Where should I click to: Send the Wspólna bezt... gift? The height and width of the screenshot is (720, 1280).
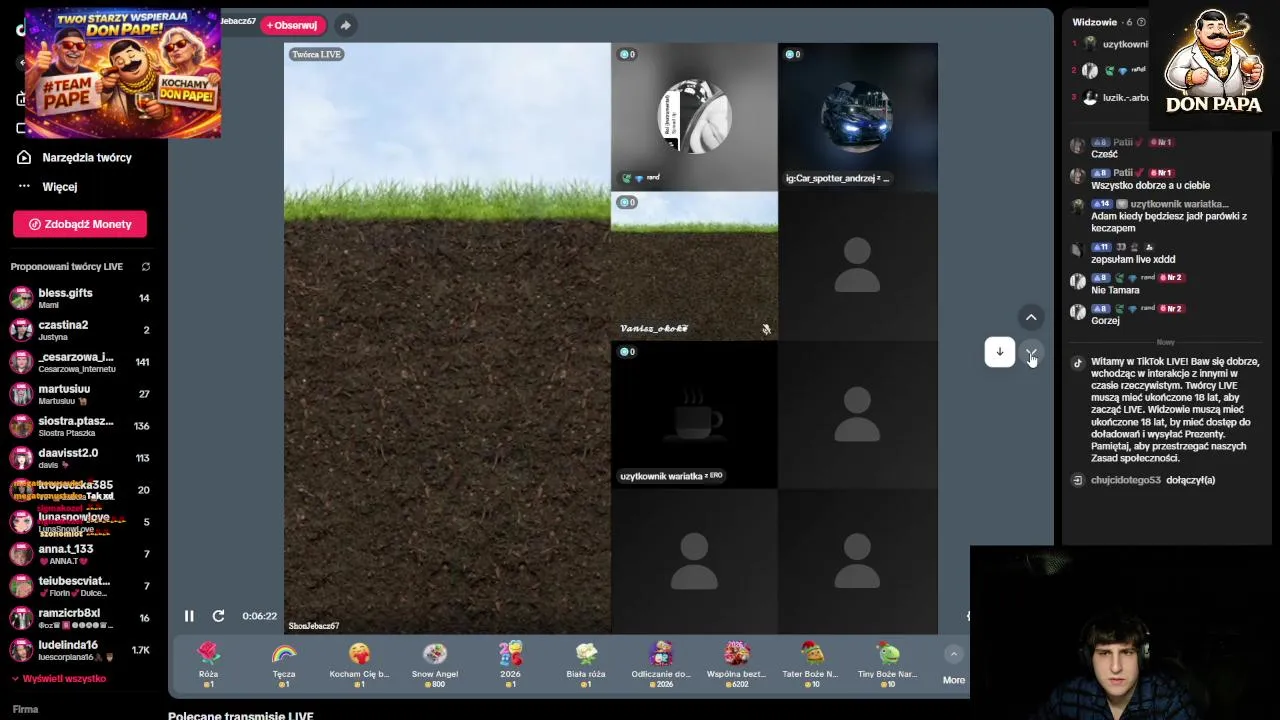737,665
